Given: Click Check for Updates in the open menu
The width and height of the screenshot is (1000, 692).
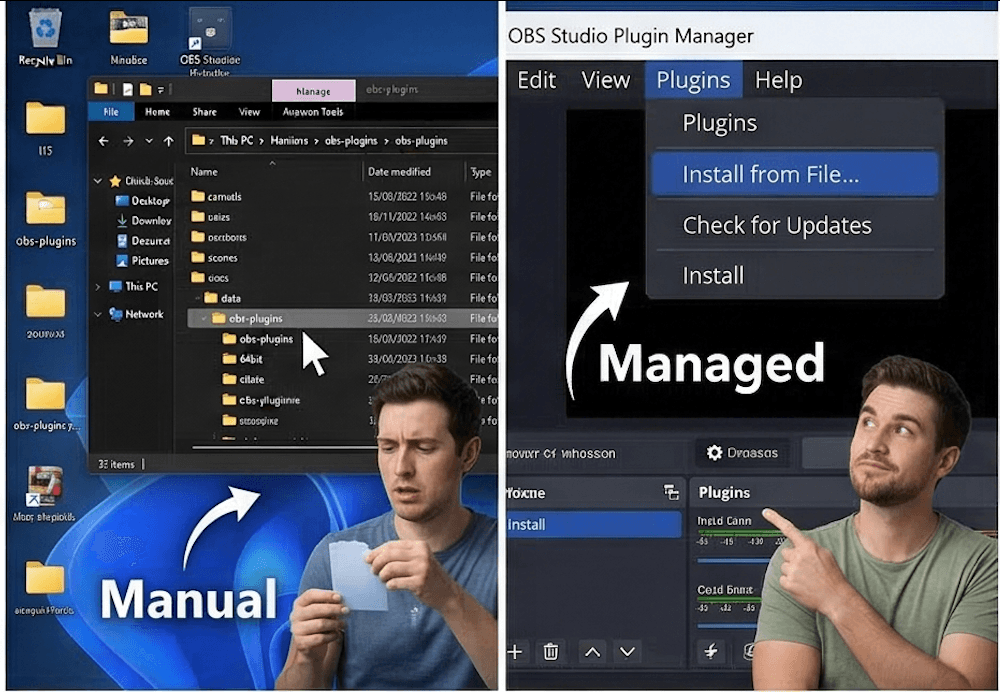Looking at the screenshot, I should (778, 225).
